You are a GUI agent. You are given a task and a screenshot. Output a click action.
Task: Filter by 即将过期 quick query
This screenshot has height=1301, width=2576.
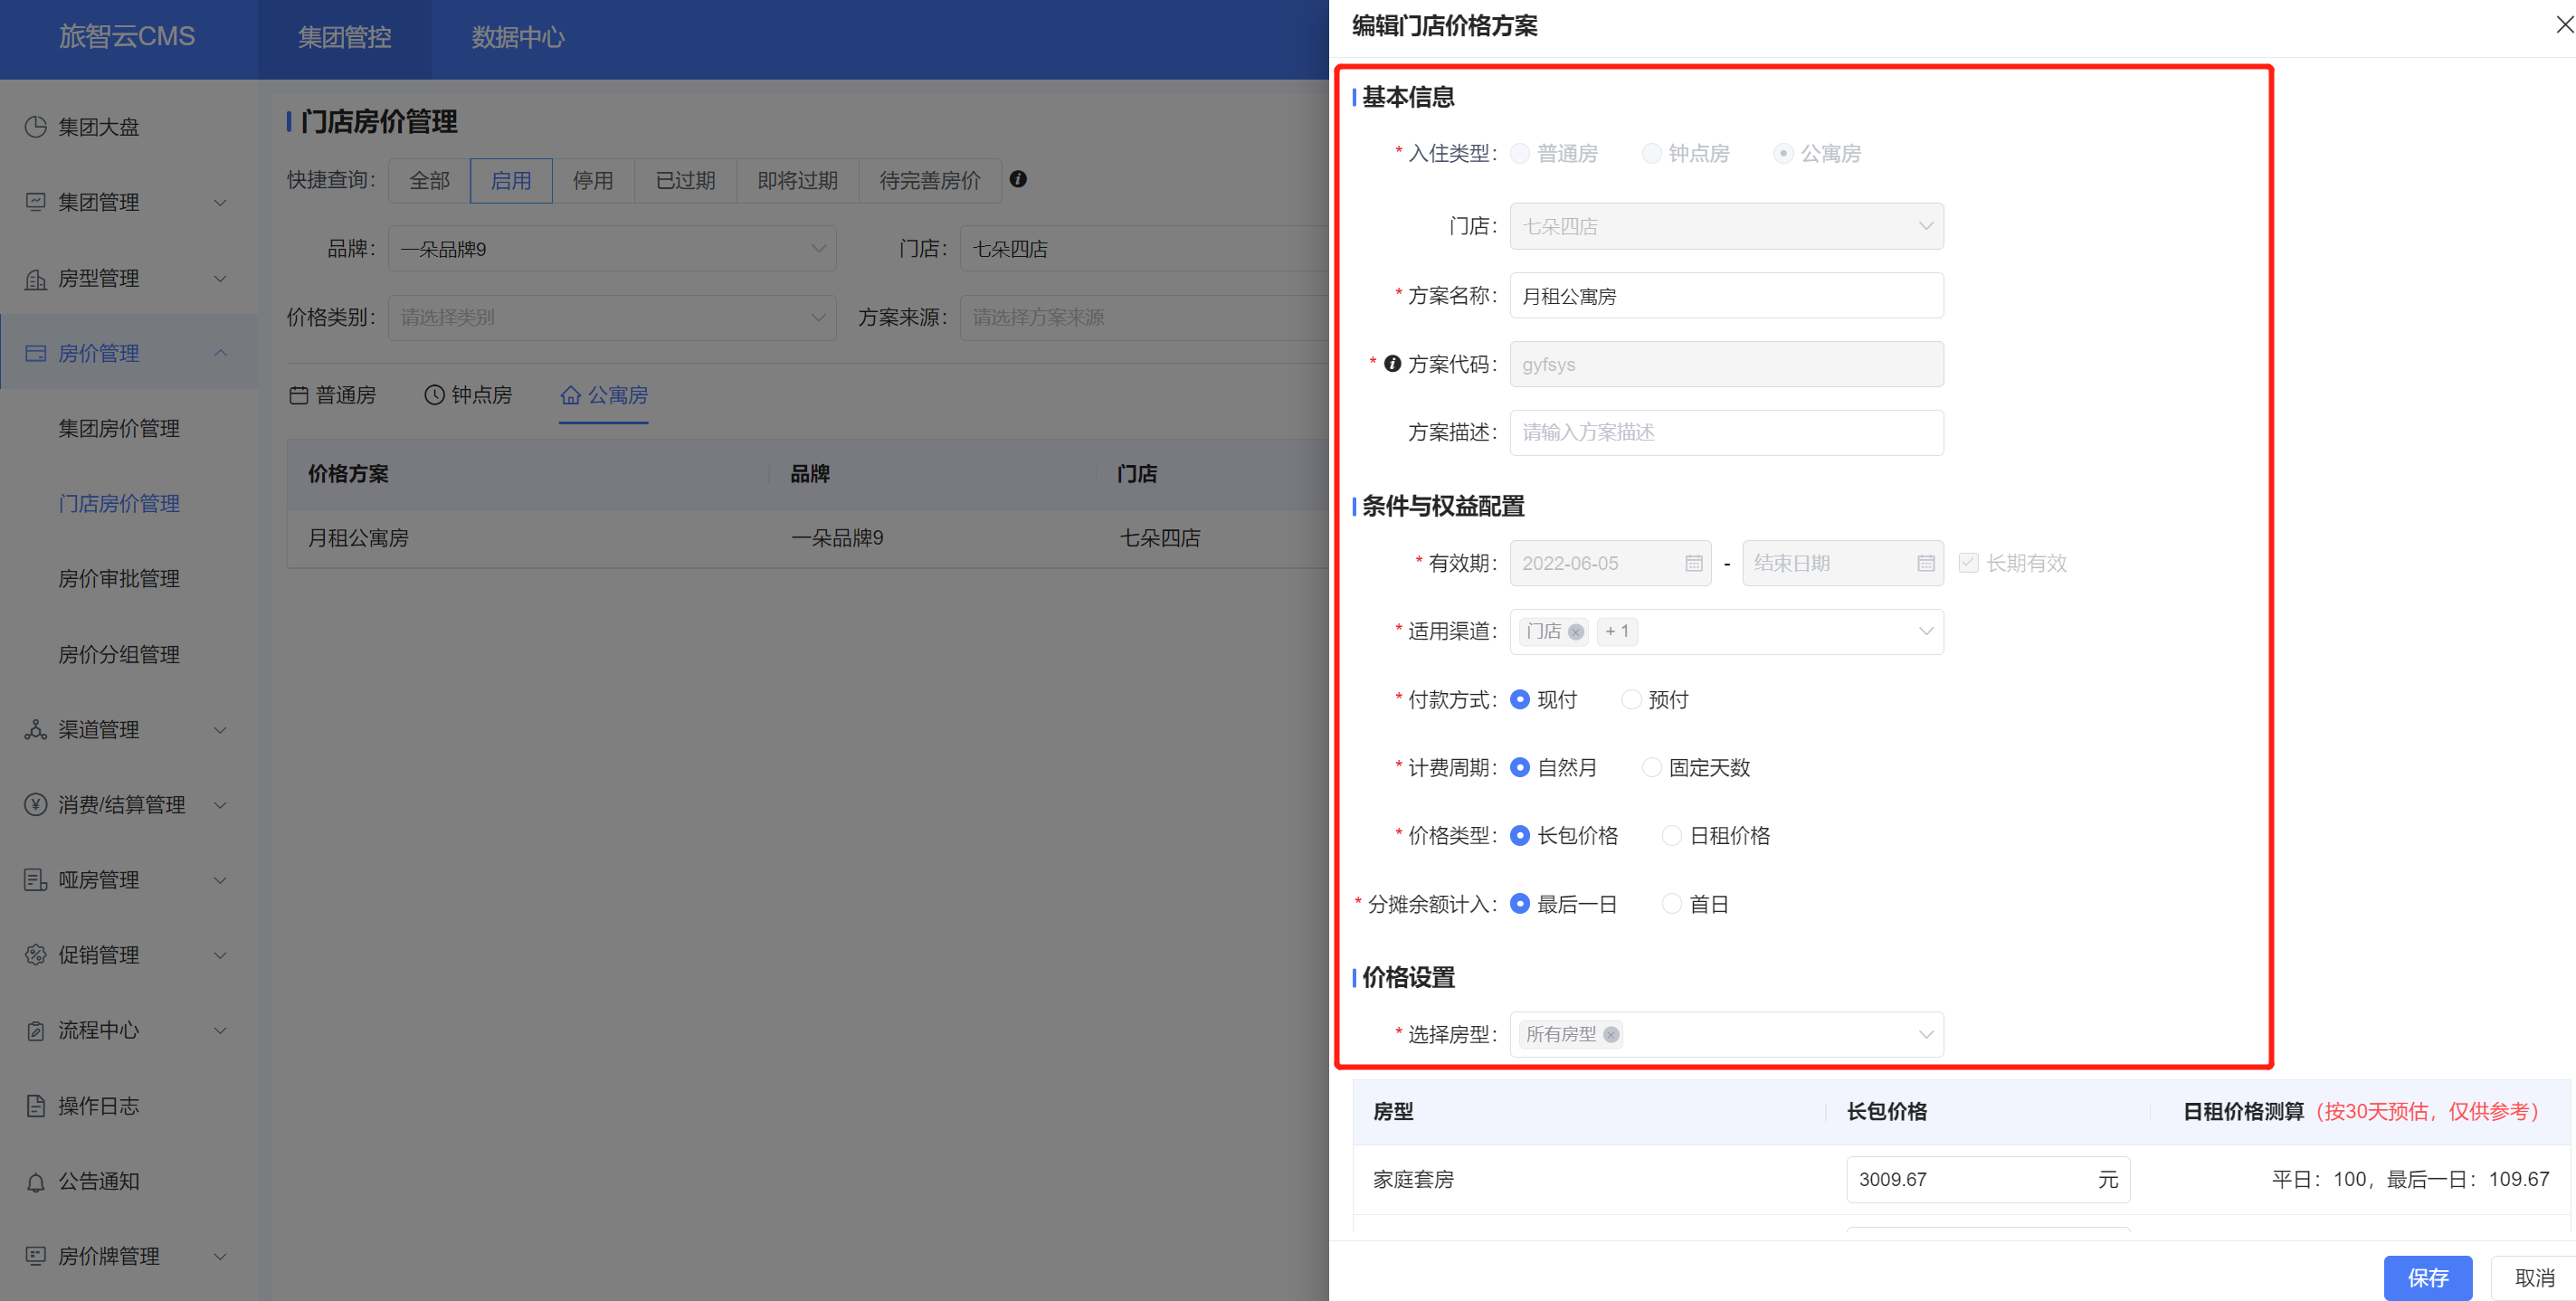[x=797, y=180]
